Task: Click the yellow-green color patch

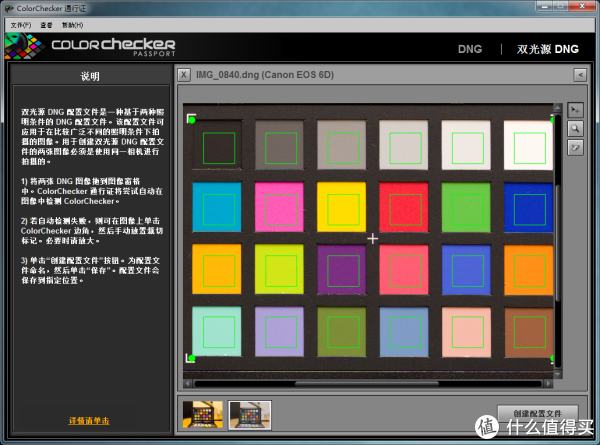Action: coord(279,269)
